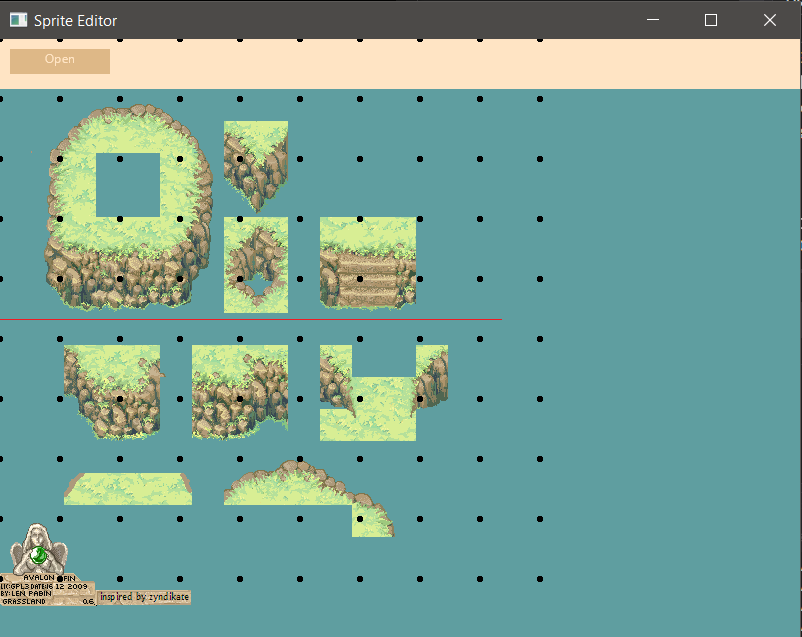Select the large grass island sprite
The image size is (802, 637).
(x=129, y=208)
